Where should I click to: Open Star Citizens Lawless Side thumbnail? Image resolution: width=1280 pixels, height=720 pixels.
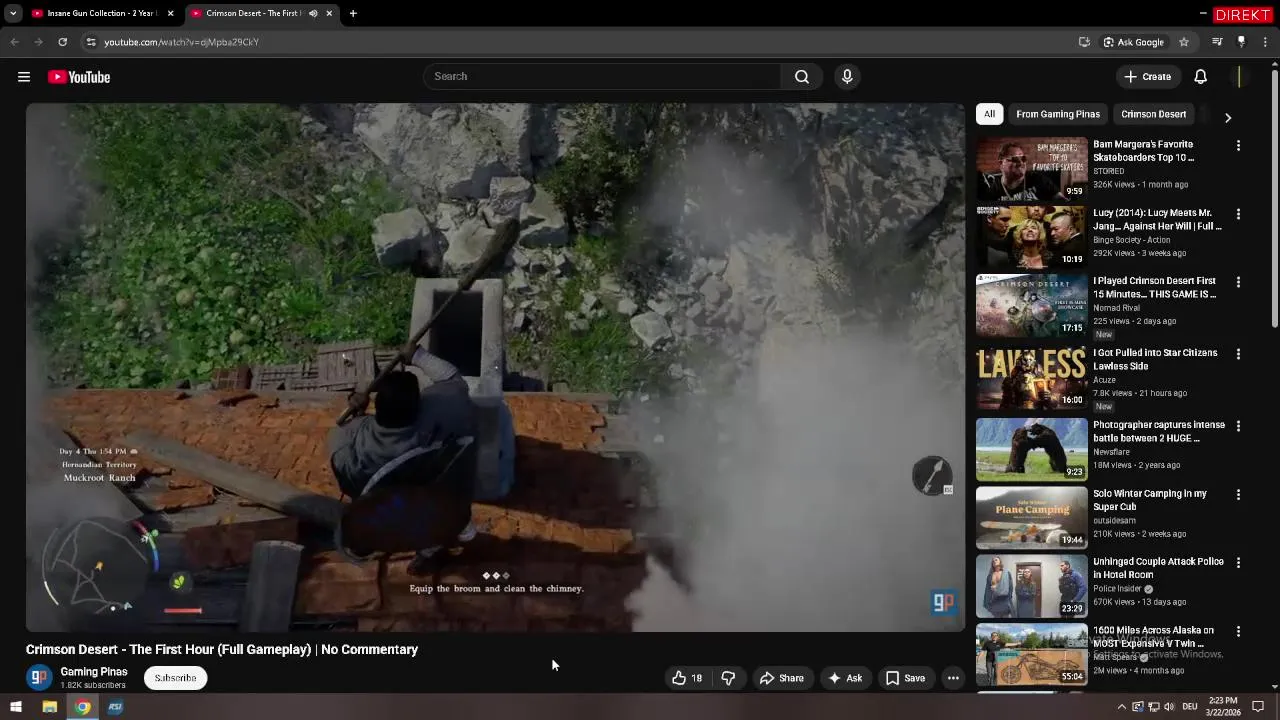tap(1031, 377)
